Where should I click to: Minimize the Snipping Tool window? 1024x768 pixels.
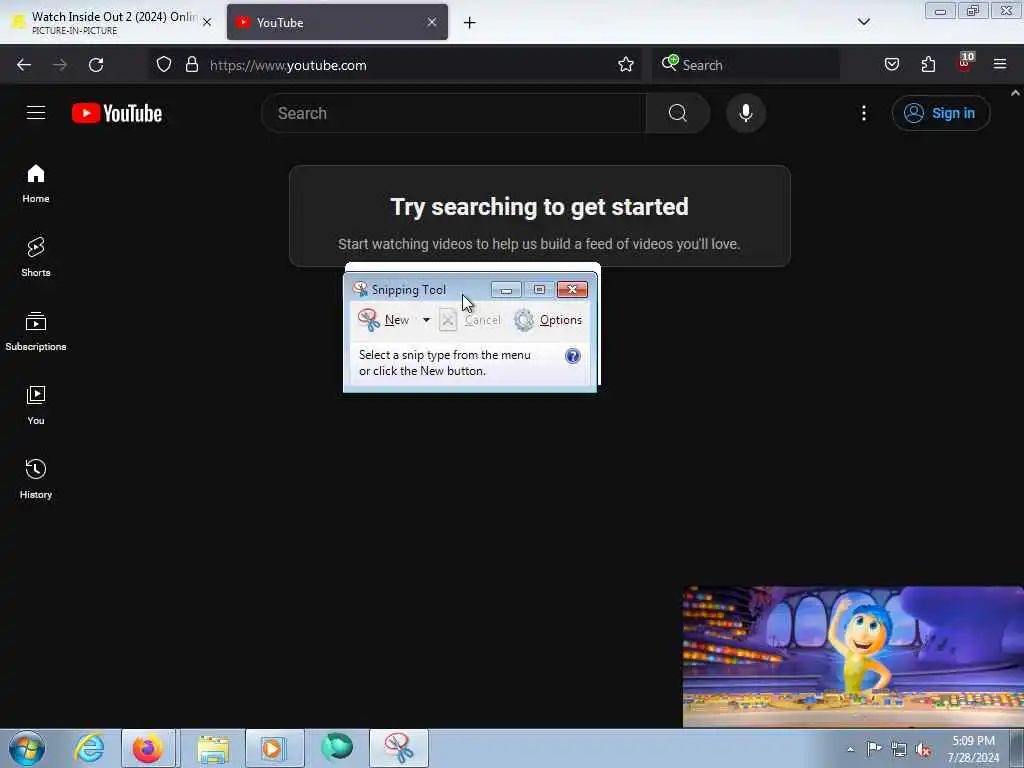point(506,289)
